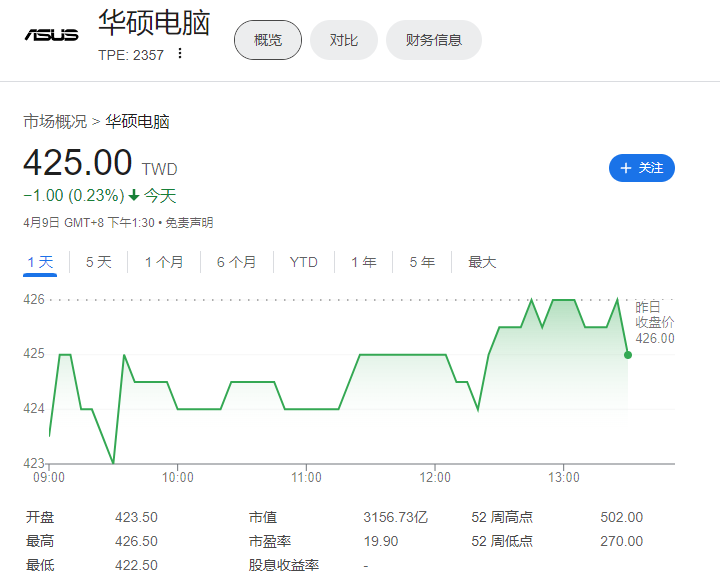Screen dimensions: 720x586
Task: Click the 开盘 value 423.50
Action: tap(136, 518)
